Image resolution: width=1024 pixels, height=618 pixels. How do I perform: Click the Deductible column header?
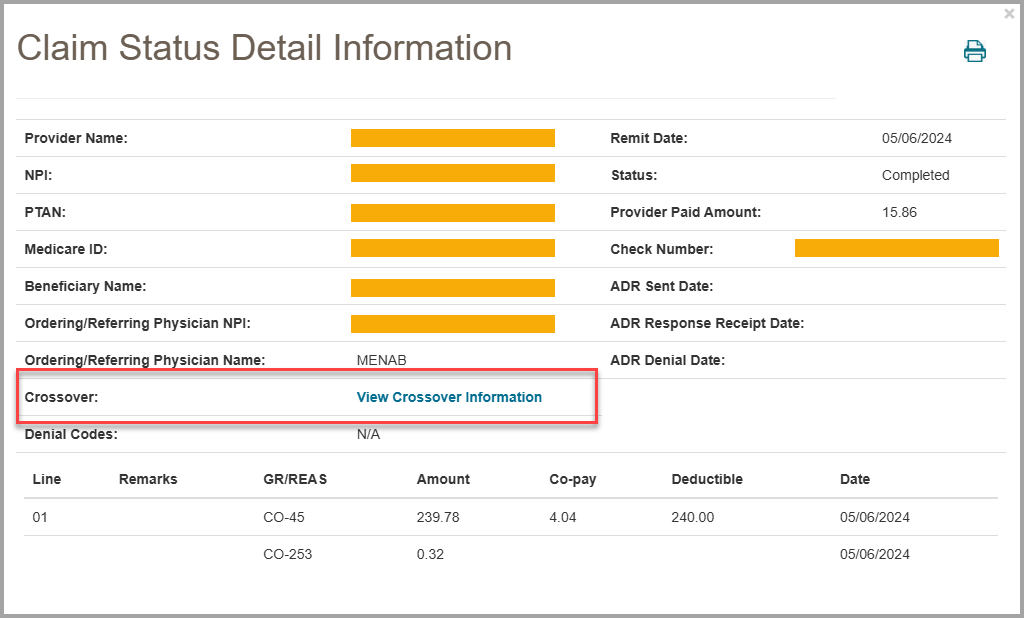coord(707,479)
